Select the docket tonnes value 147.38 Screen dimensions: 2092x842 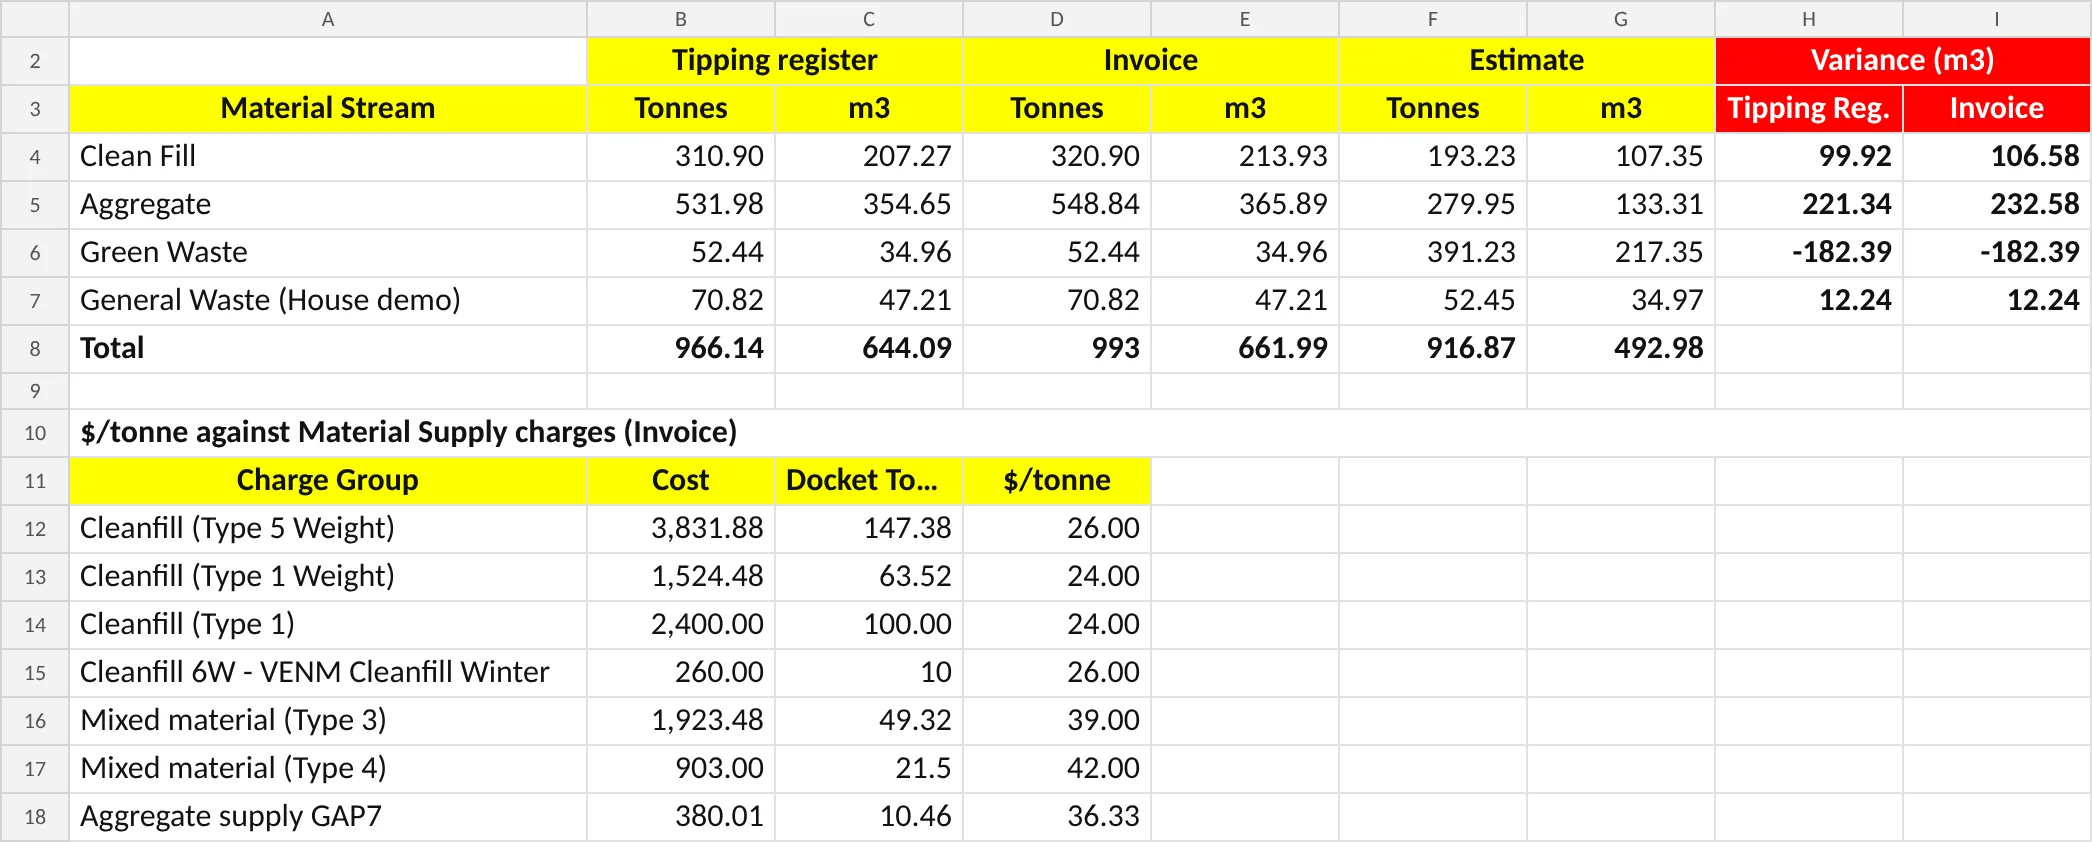pyautogui.click(x=868, y=528)
